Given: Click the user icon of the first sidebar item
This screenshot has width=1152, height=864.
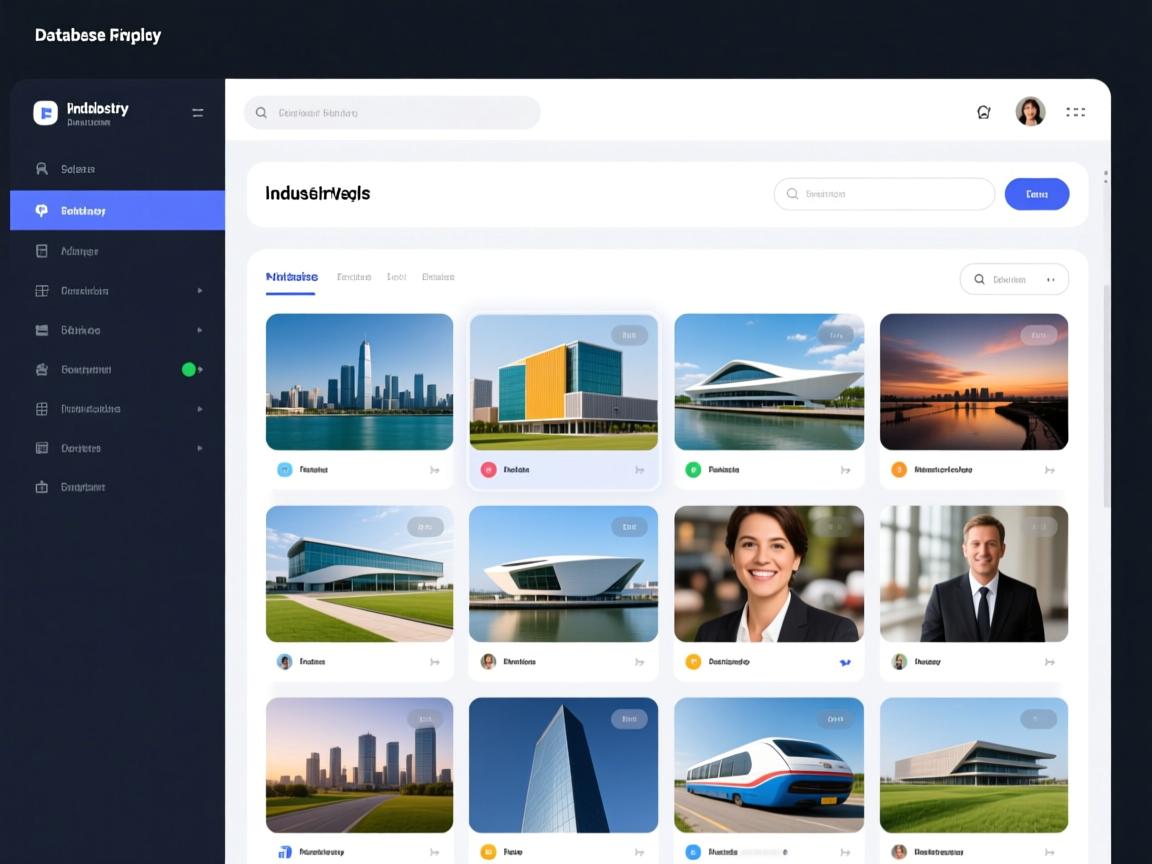Looking at the screenshot, I should pos(42,169).
